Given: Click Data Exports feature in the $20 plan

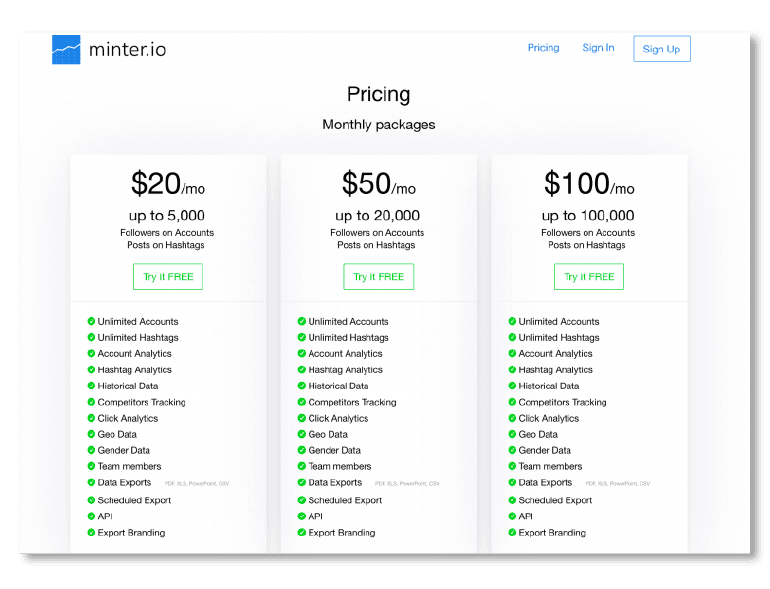Looking at the screenshot, I should pyautogui.click(x=125, y=482).
